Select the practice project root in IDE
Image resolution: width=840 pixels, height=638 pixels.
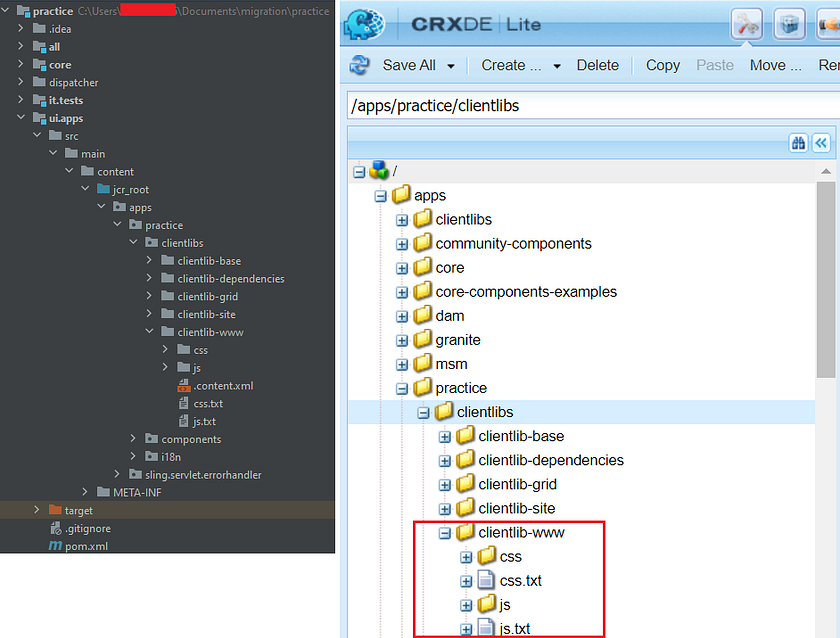(52, 11)
